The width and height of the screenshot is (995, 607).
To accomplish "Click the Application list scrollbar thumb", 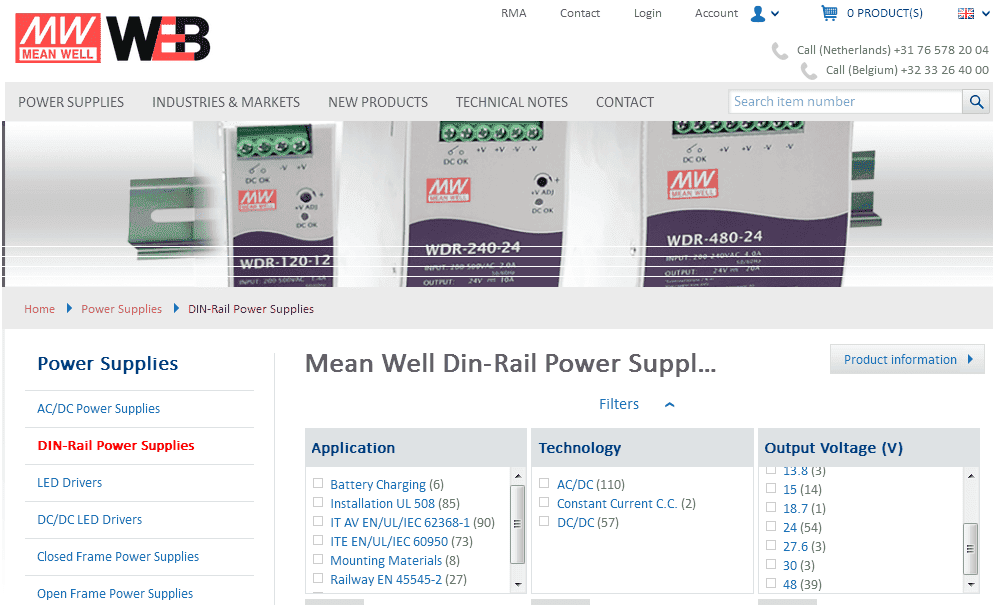I will (518, 524).
